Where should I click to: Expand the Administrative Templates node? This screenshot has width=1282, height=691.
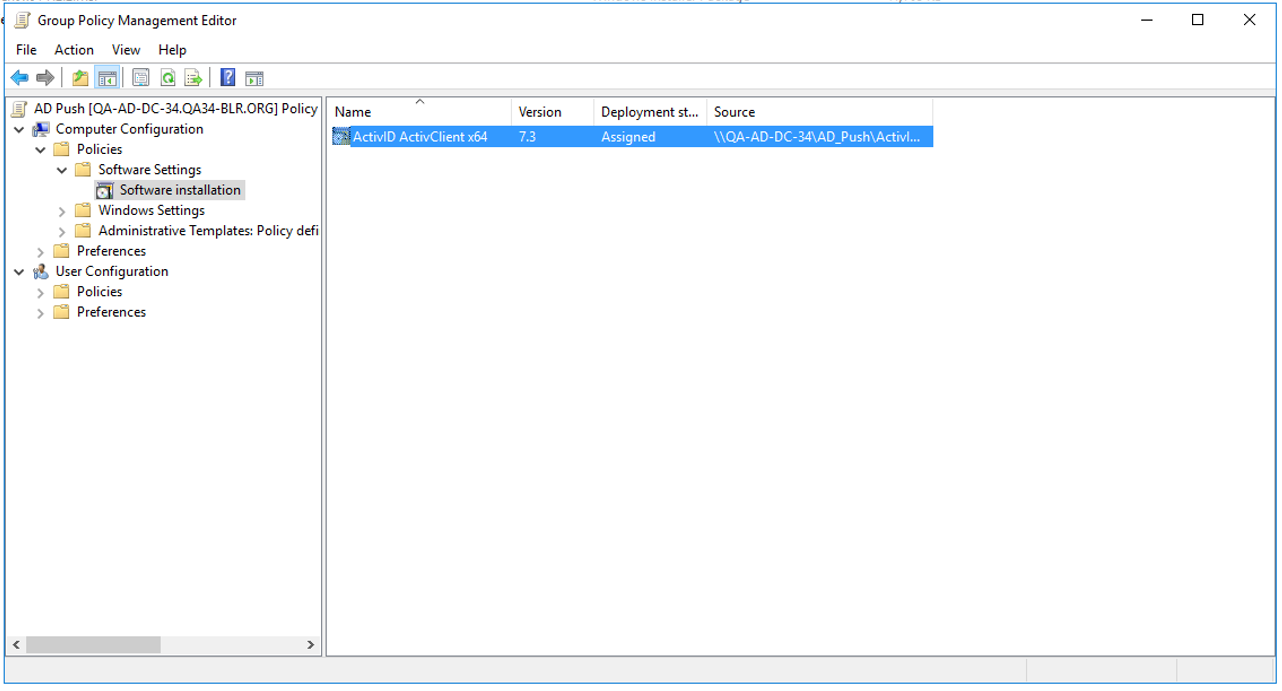(62, 230)
